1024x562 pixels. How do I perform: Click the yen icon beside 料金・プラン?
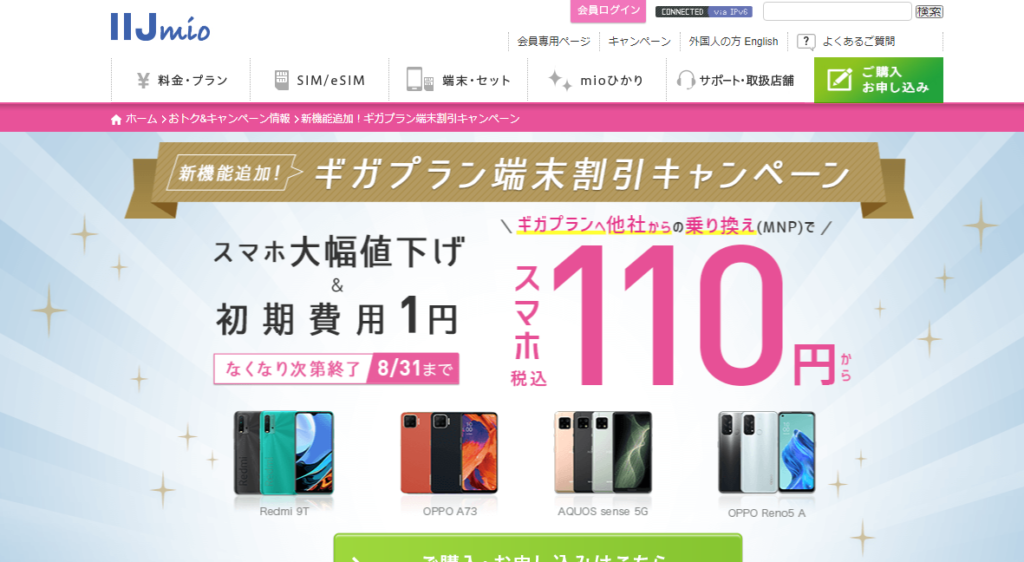144,80
